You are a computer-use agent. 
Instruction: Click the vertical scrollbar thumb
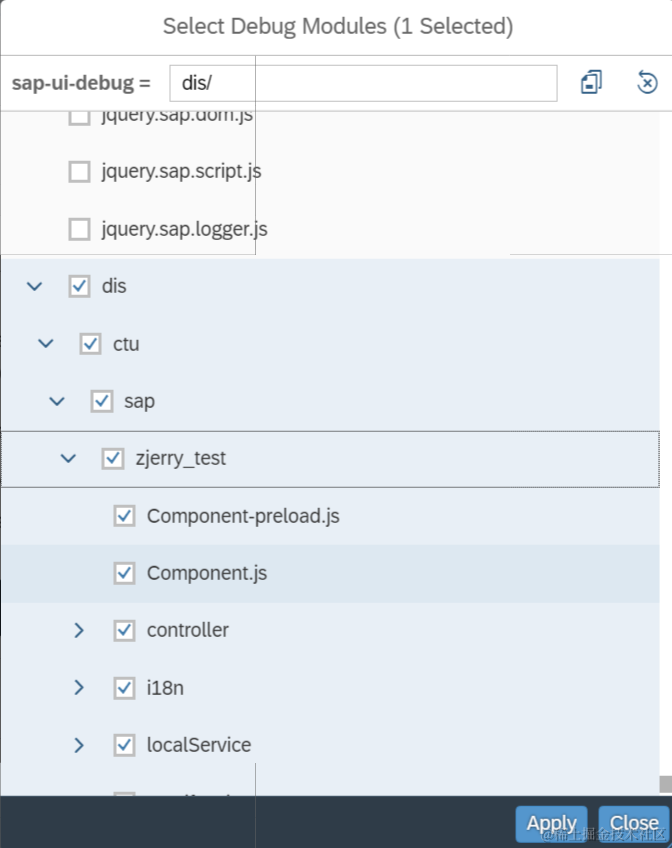point(665,783)
